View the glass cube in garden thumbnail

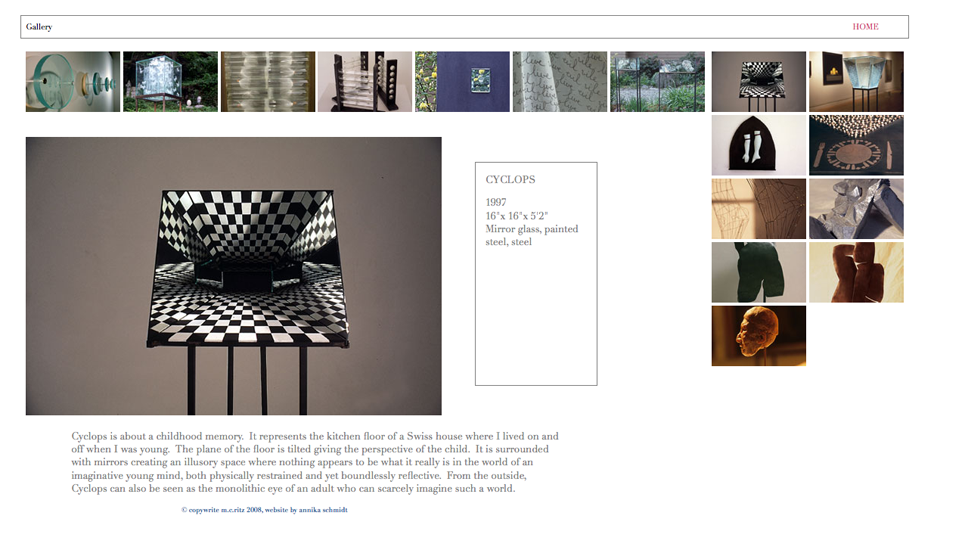click(x=170, y=82)
